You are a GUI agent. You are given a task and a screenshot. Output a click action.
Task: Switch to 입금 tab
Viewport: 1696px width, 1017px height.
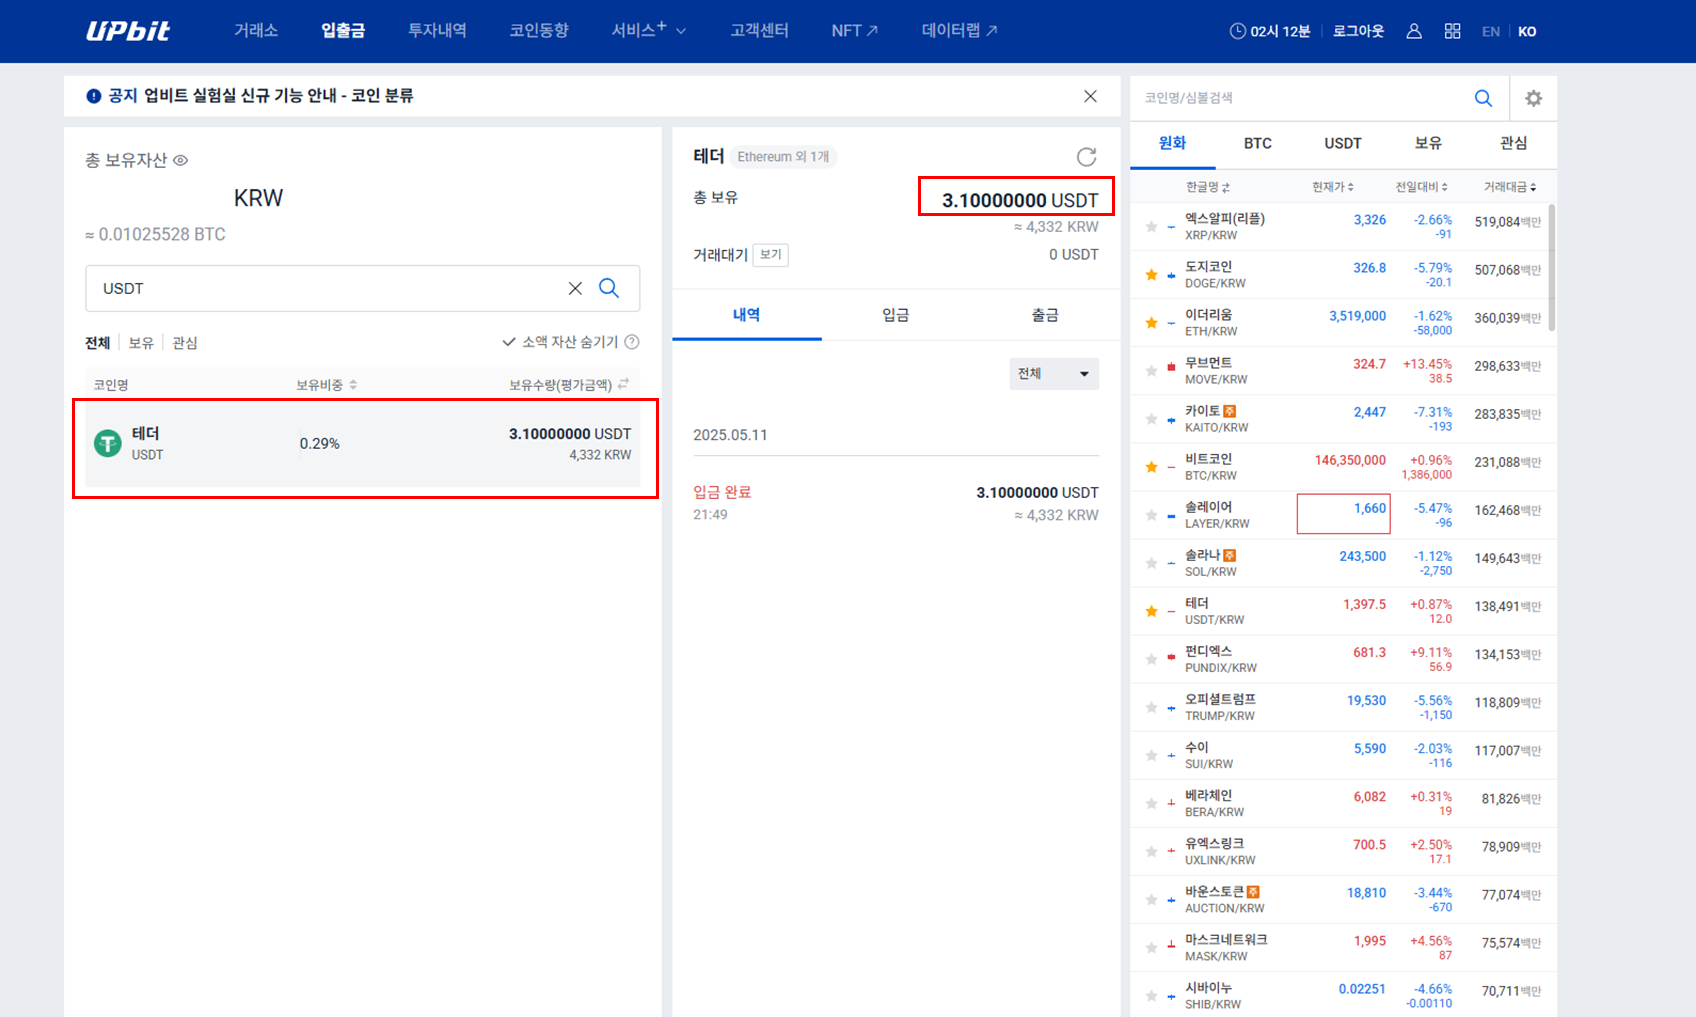click(896, 315)
